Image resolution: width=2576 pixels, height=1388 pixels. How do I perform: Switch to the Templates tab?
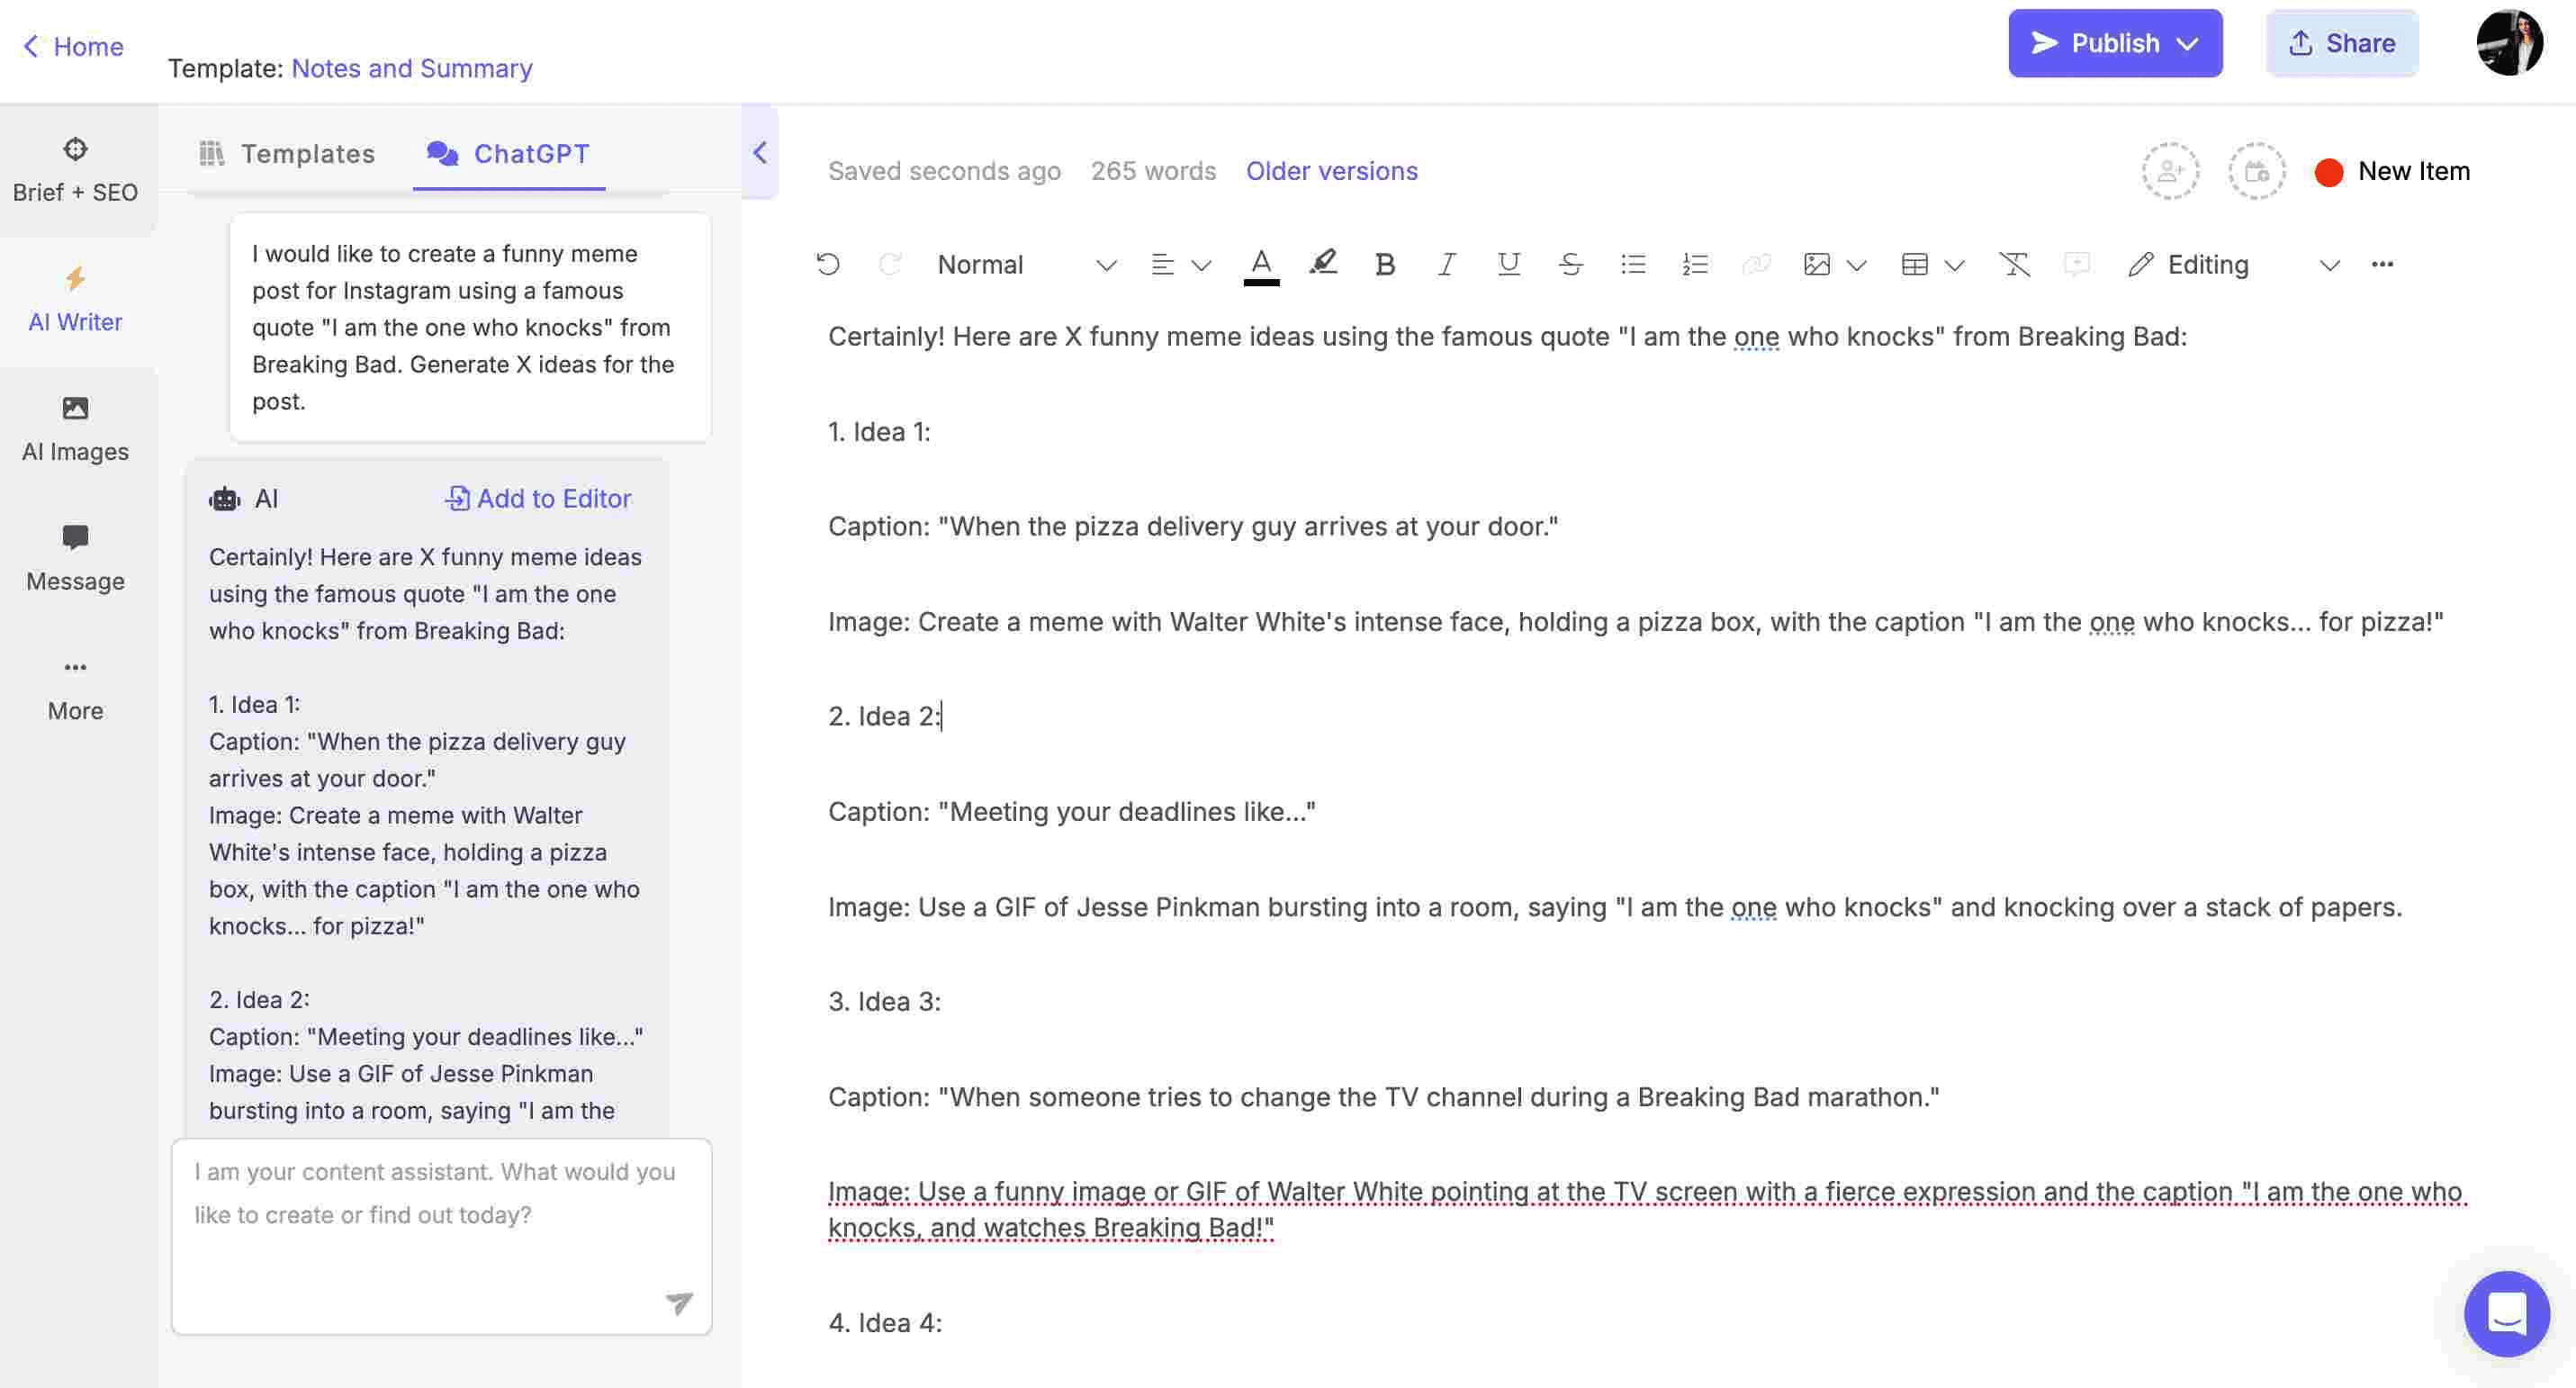(287, 153)
